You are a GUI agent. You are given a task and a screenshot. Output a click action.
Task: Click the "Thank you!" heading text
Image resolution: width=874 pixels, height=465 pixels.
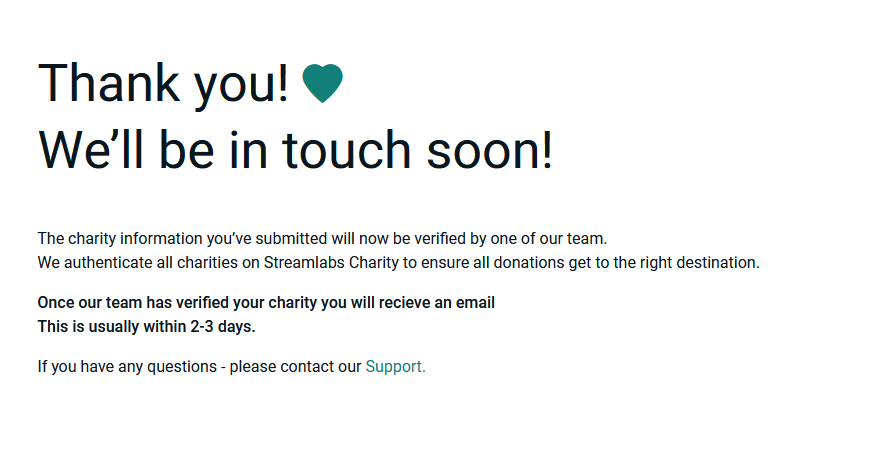[163, 84]
